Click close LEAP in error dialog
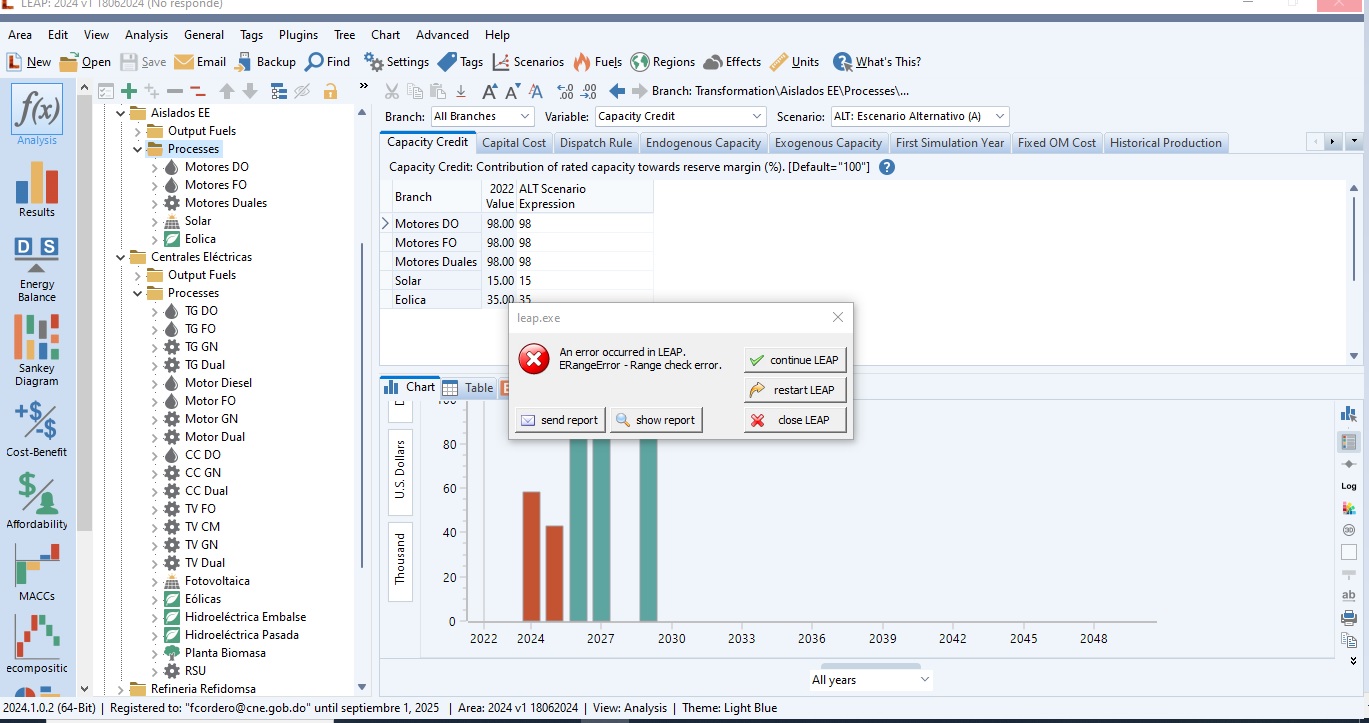The width and height of the screenshot is (1369, 723). point(795,420)
